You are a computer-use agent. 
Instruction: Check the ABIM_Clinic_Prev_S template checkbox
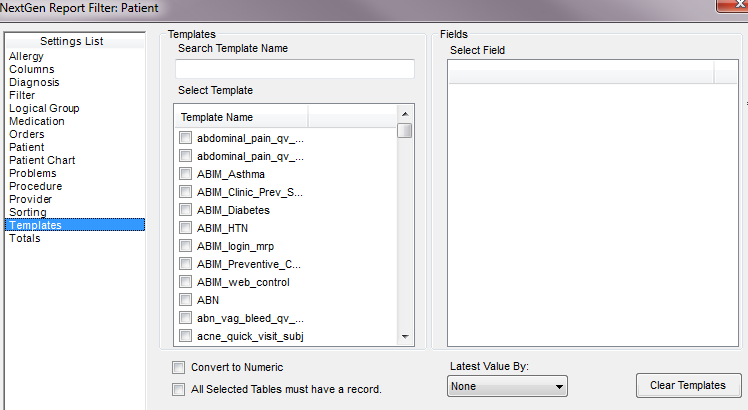pyautogui.click(x=186, y=192)
